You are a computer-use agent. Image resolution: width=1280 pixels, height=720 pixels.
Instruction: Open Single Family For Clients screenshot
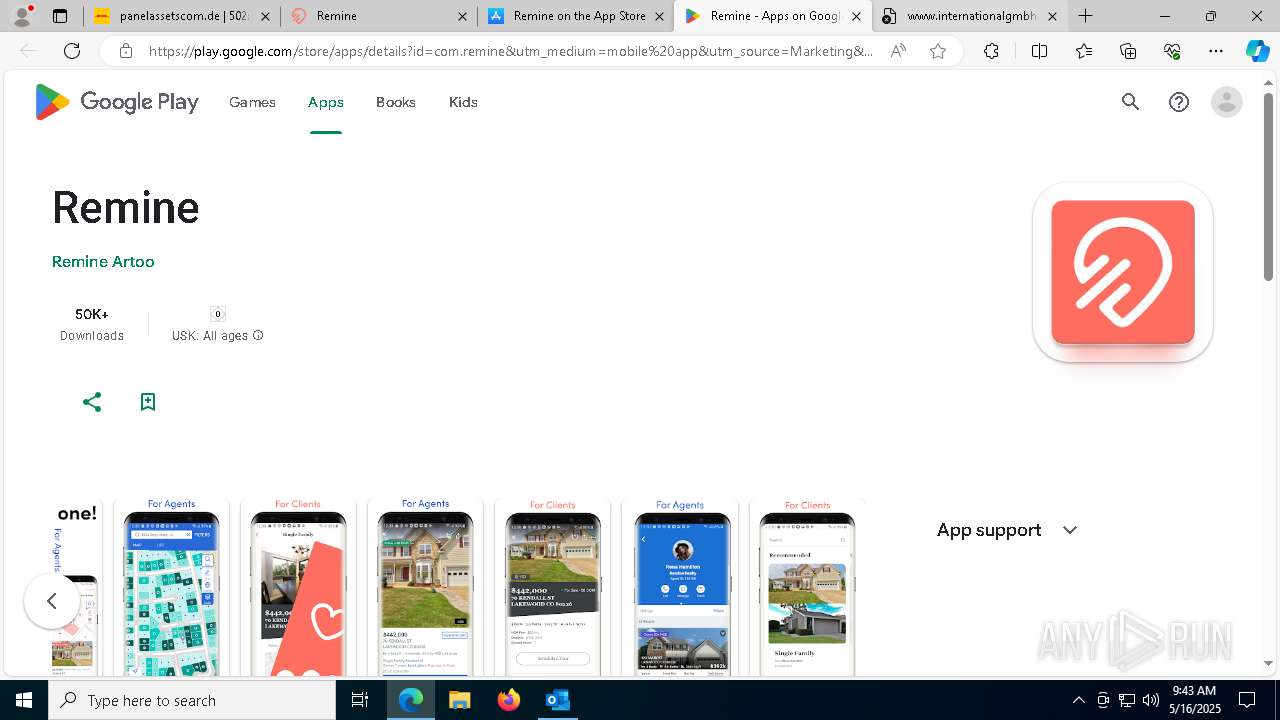[298, 588]
